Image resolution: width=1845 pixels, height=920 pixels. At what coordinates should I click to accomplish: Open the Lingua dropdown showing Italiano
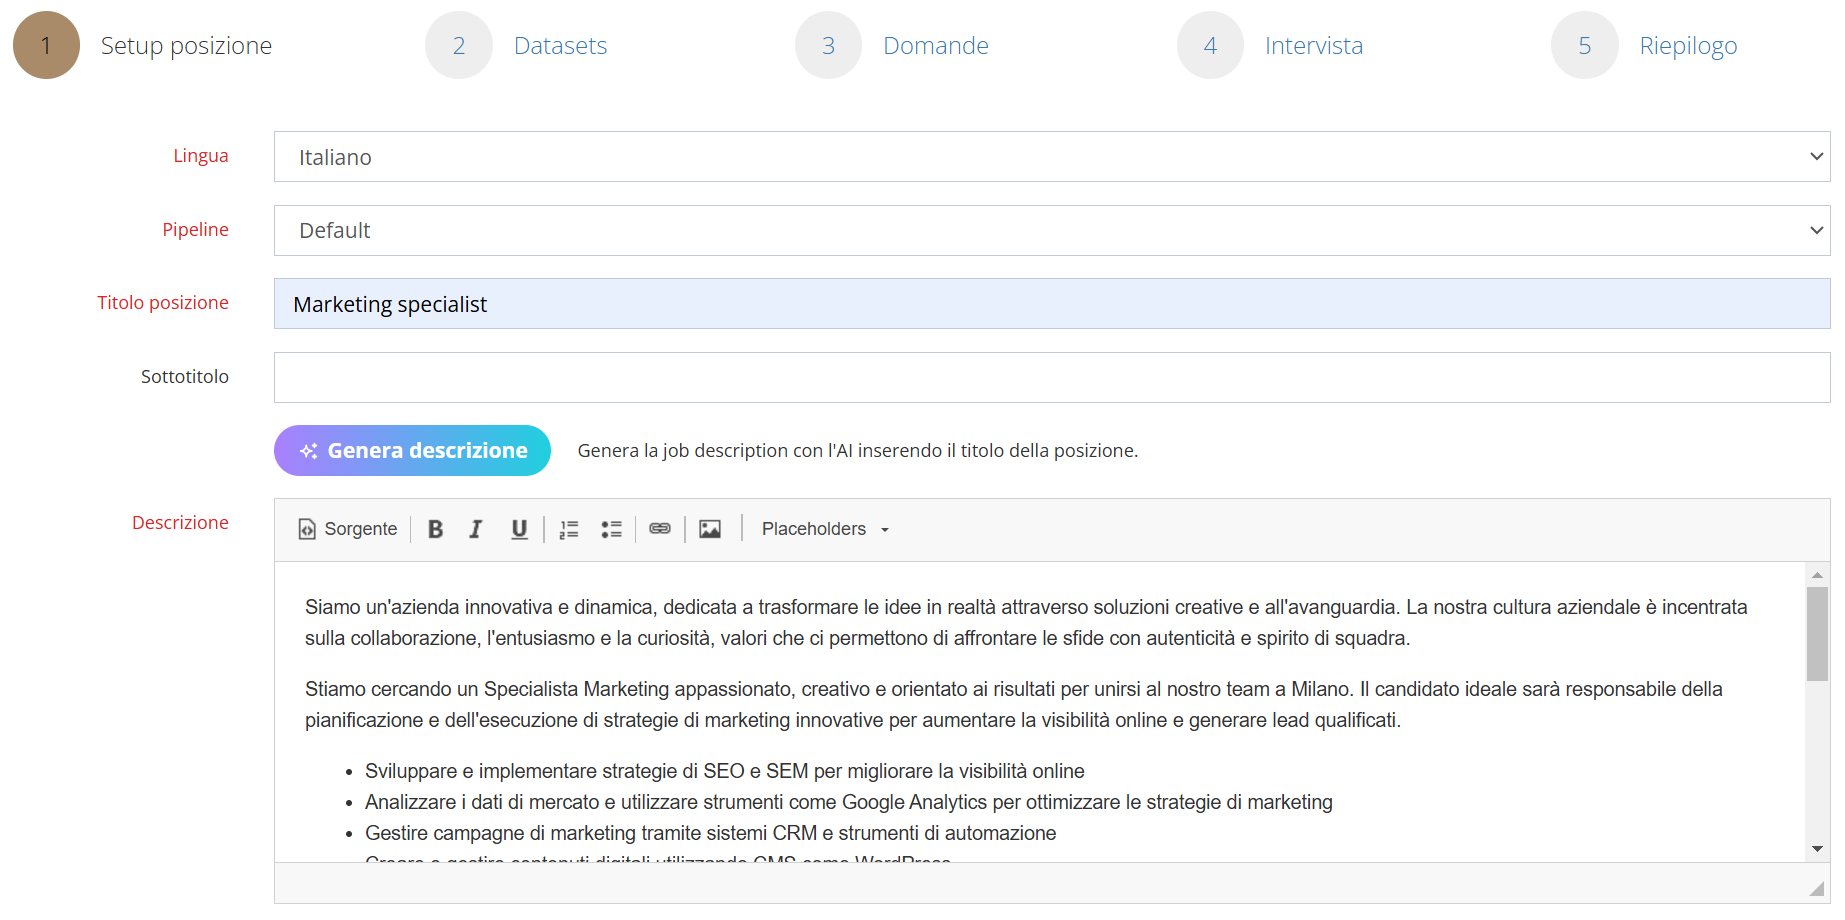click(x=1052, y=157)
